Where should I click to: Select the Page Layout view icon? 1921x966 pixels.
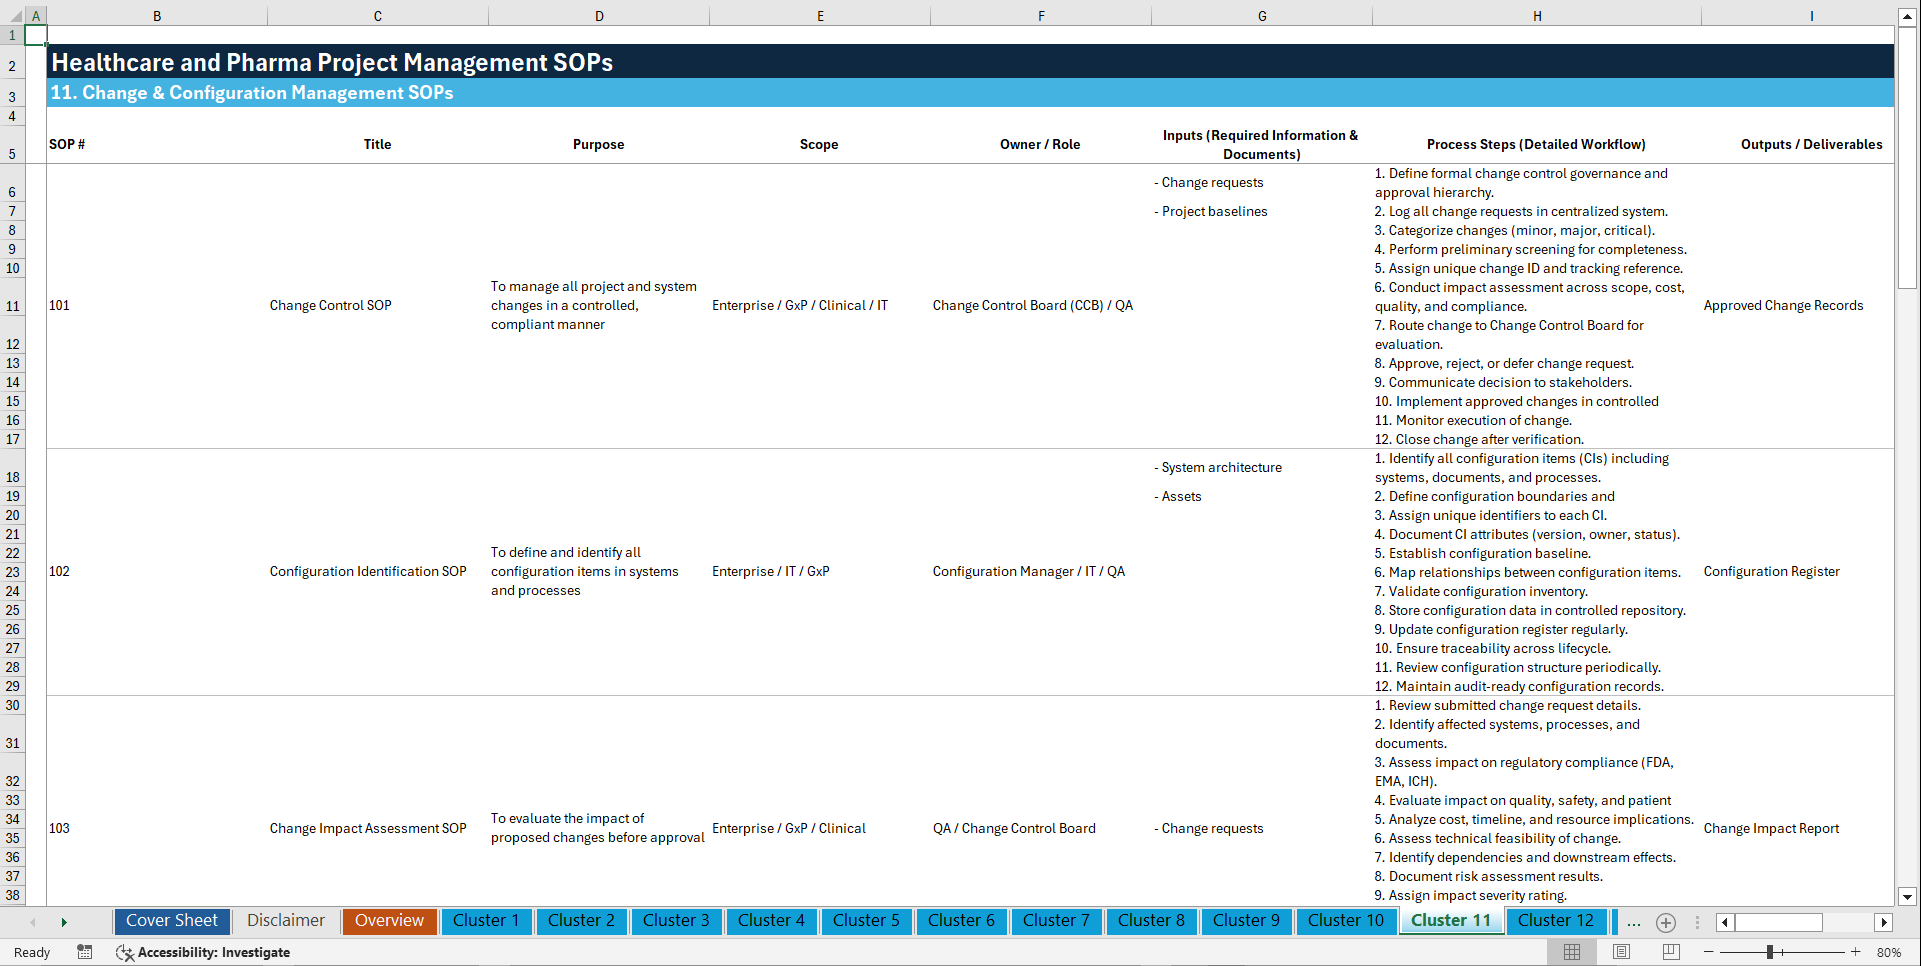[x=1620, y=952]
